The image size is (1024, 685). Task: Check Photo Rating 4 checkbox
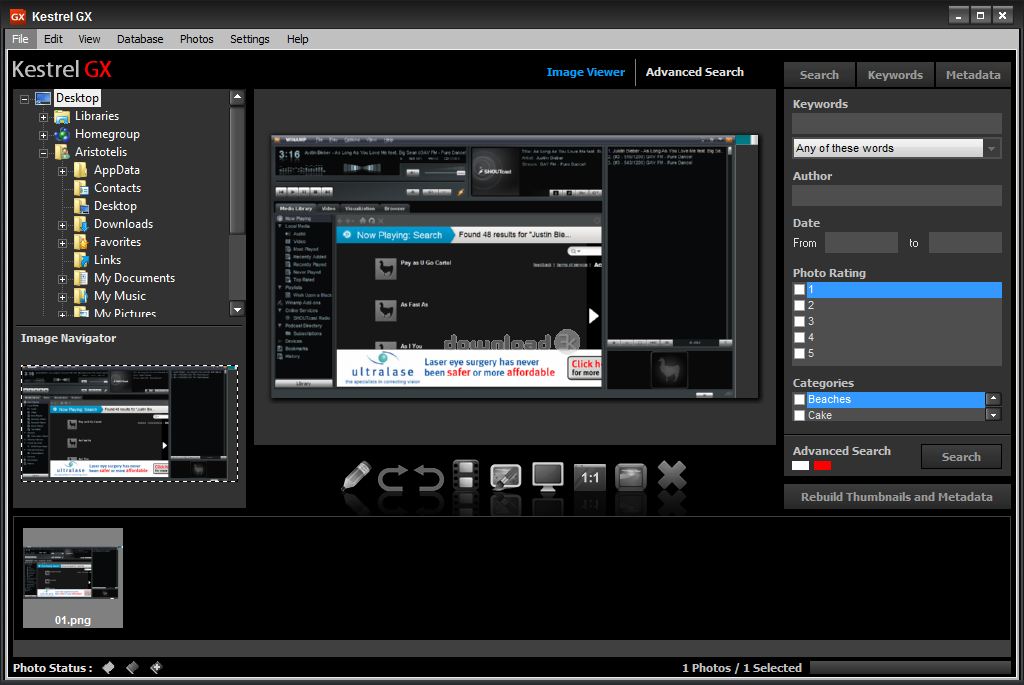(799, 337)
